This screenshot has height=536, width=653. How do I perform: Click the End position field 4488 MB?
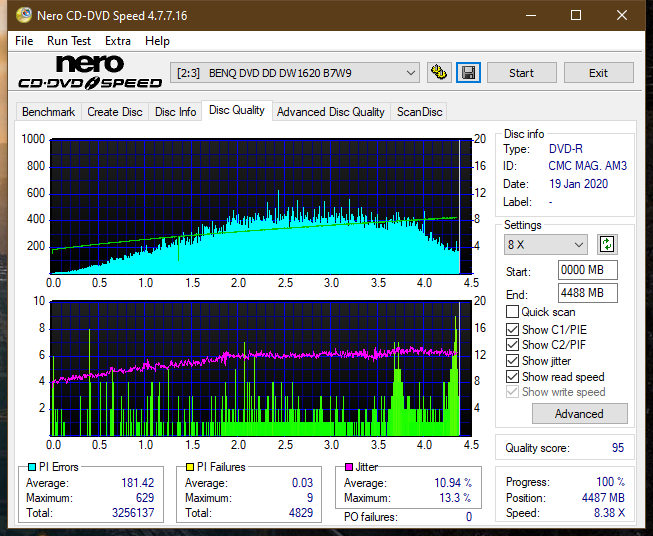pos(587,293)
